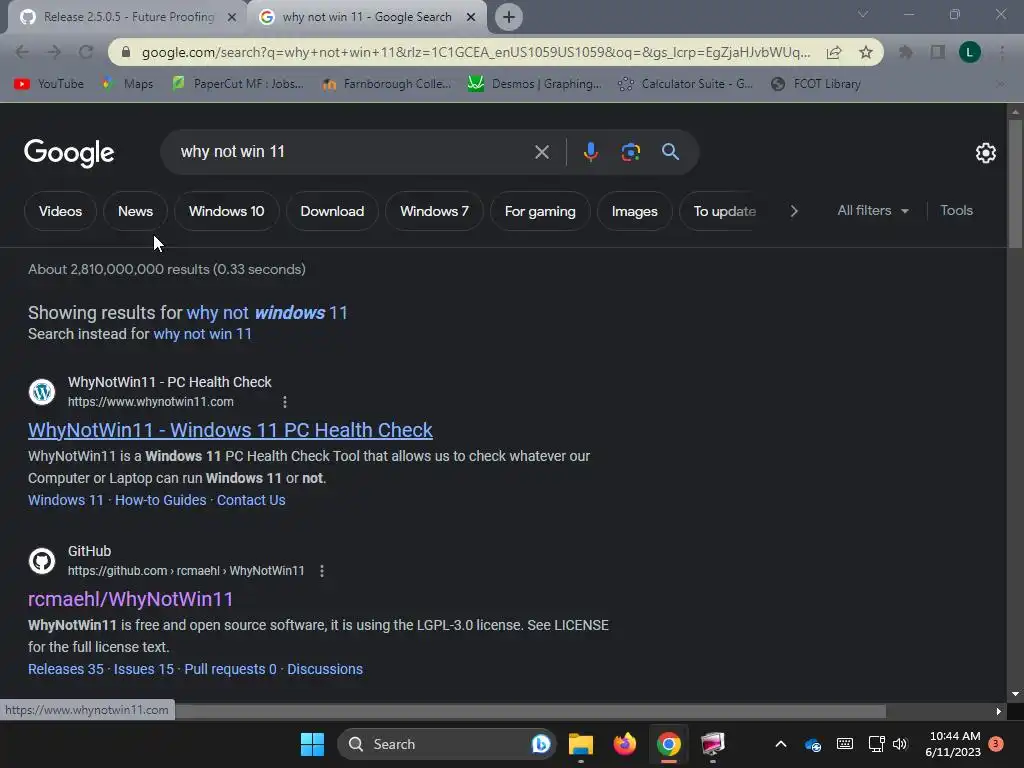Image resolution: width=1024 pixels, height=768 pixels.
Task: Open the Releases 35 sitelink
Action: click(x=66, y=669)
